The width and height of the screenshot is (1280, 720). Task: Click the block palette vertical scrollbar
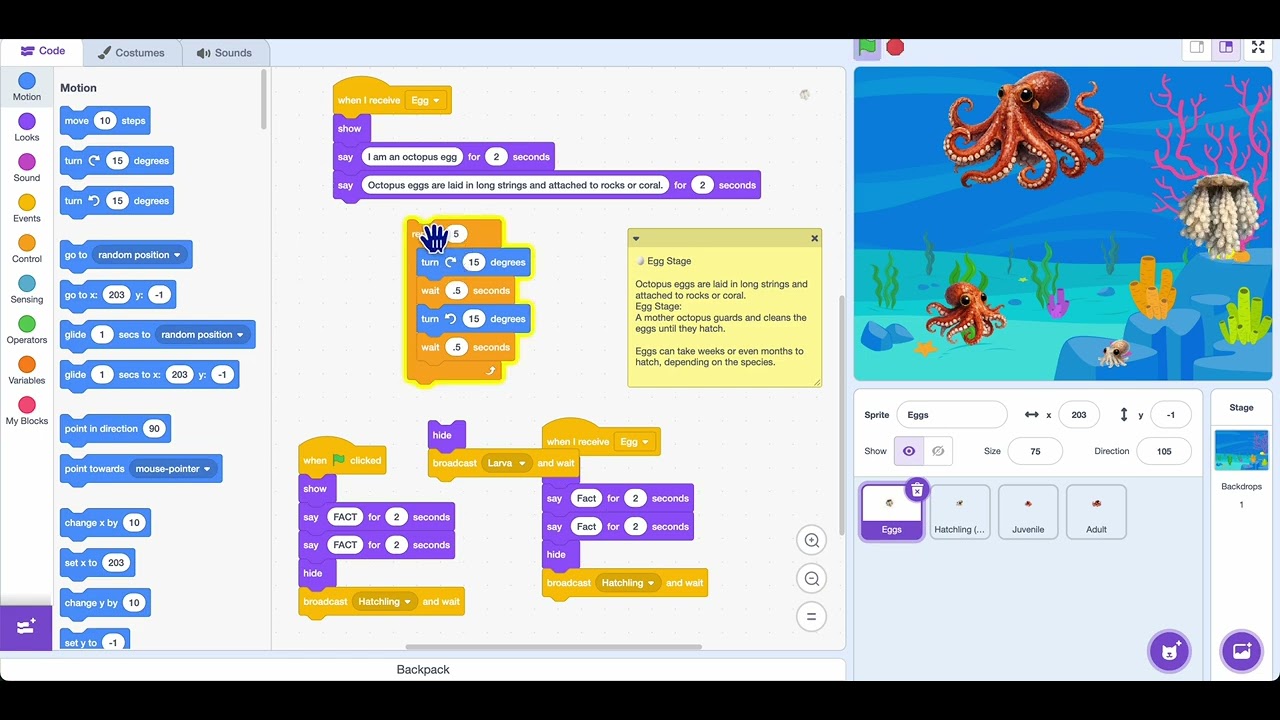264,100
